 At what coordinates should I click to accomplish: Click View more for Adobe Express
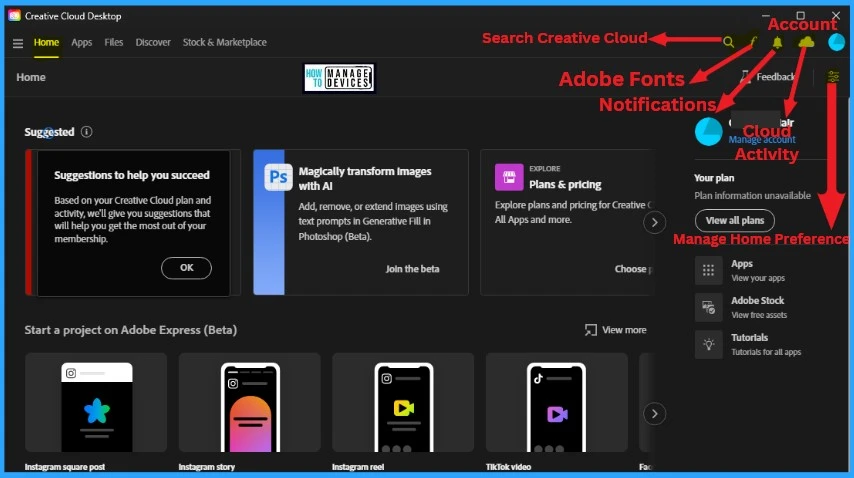[615, 330]
